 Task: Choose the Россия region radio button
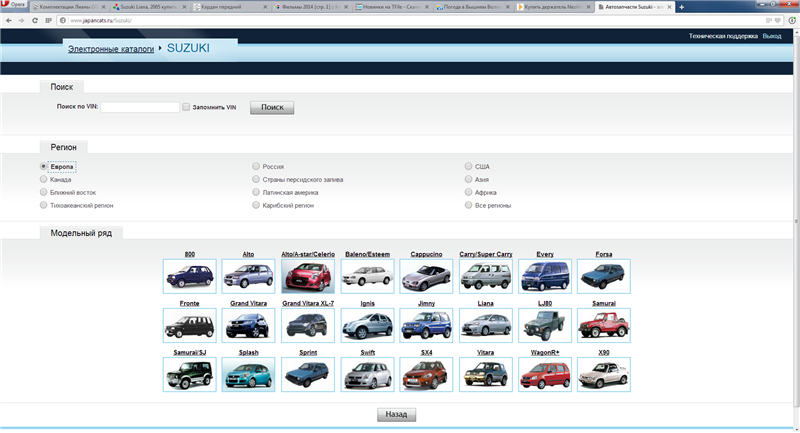click(256, 166)
